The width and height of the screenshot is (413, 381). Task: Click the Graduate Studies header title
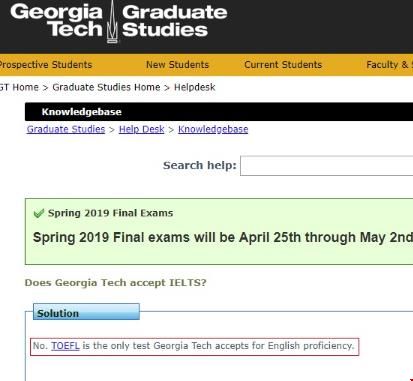174,20
